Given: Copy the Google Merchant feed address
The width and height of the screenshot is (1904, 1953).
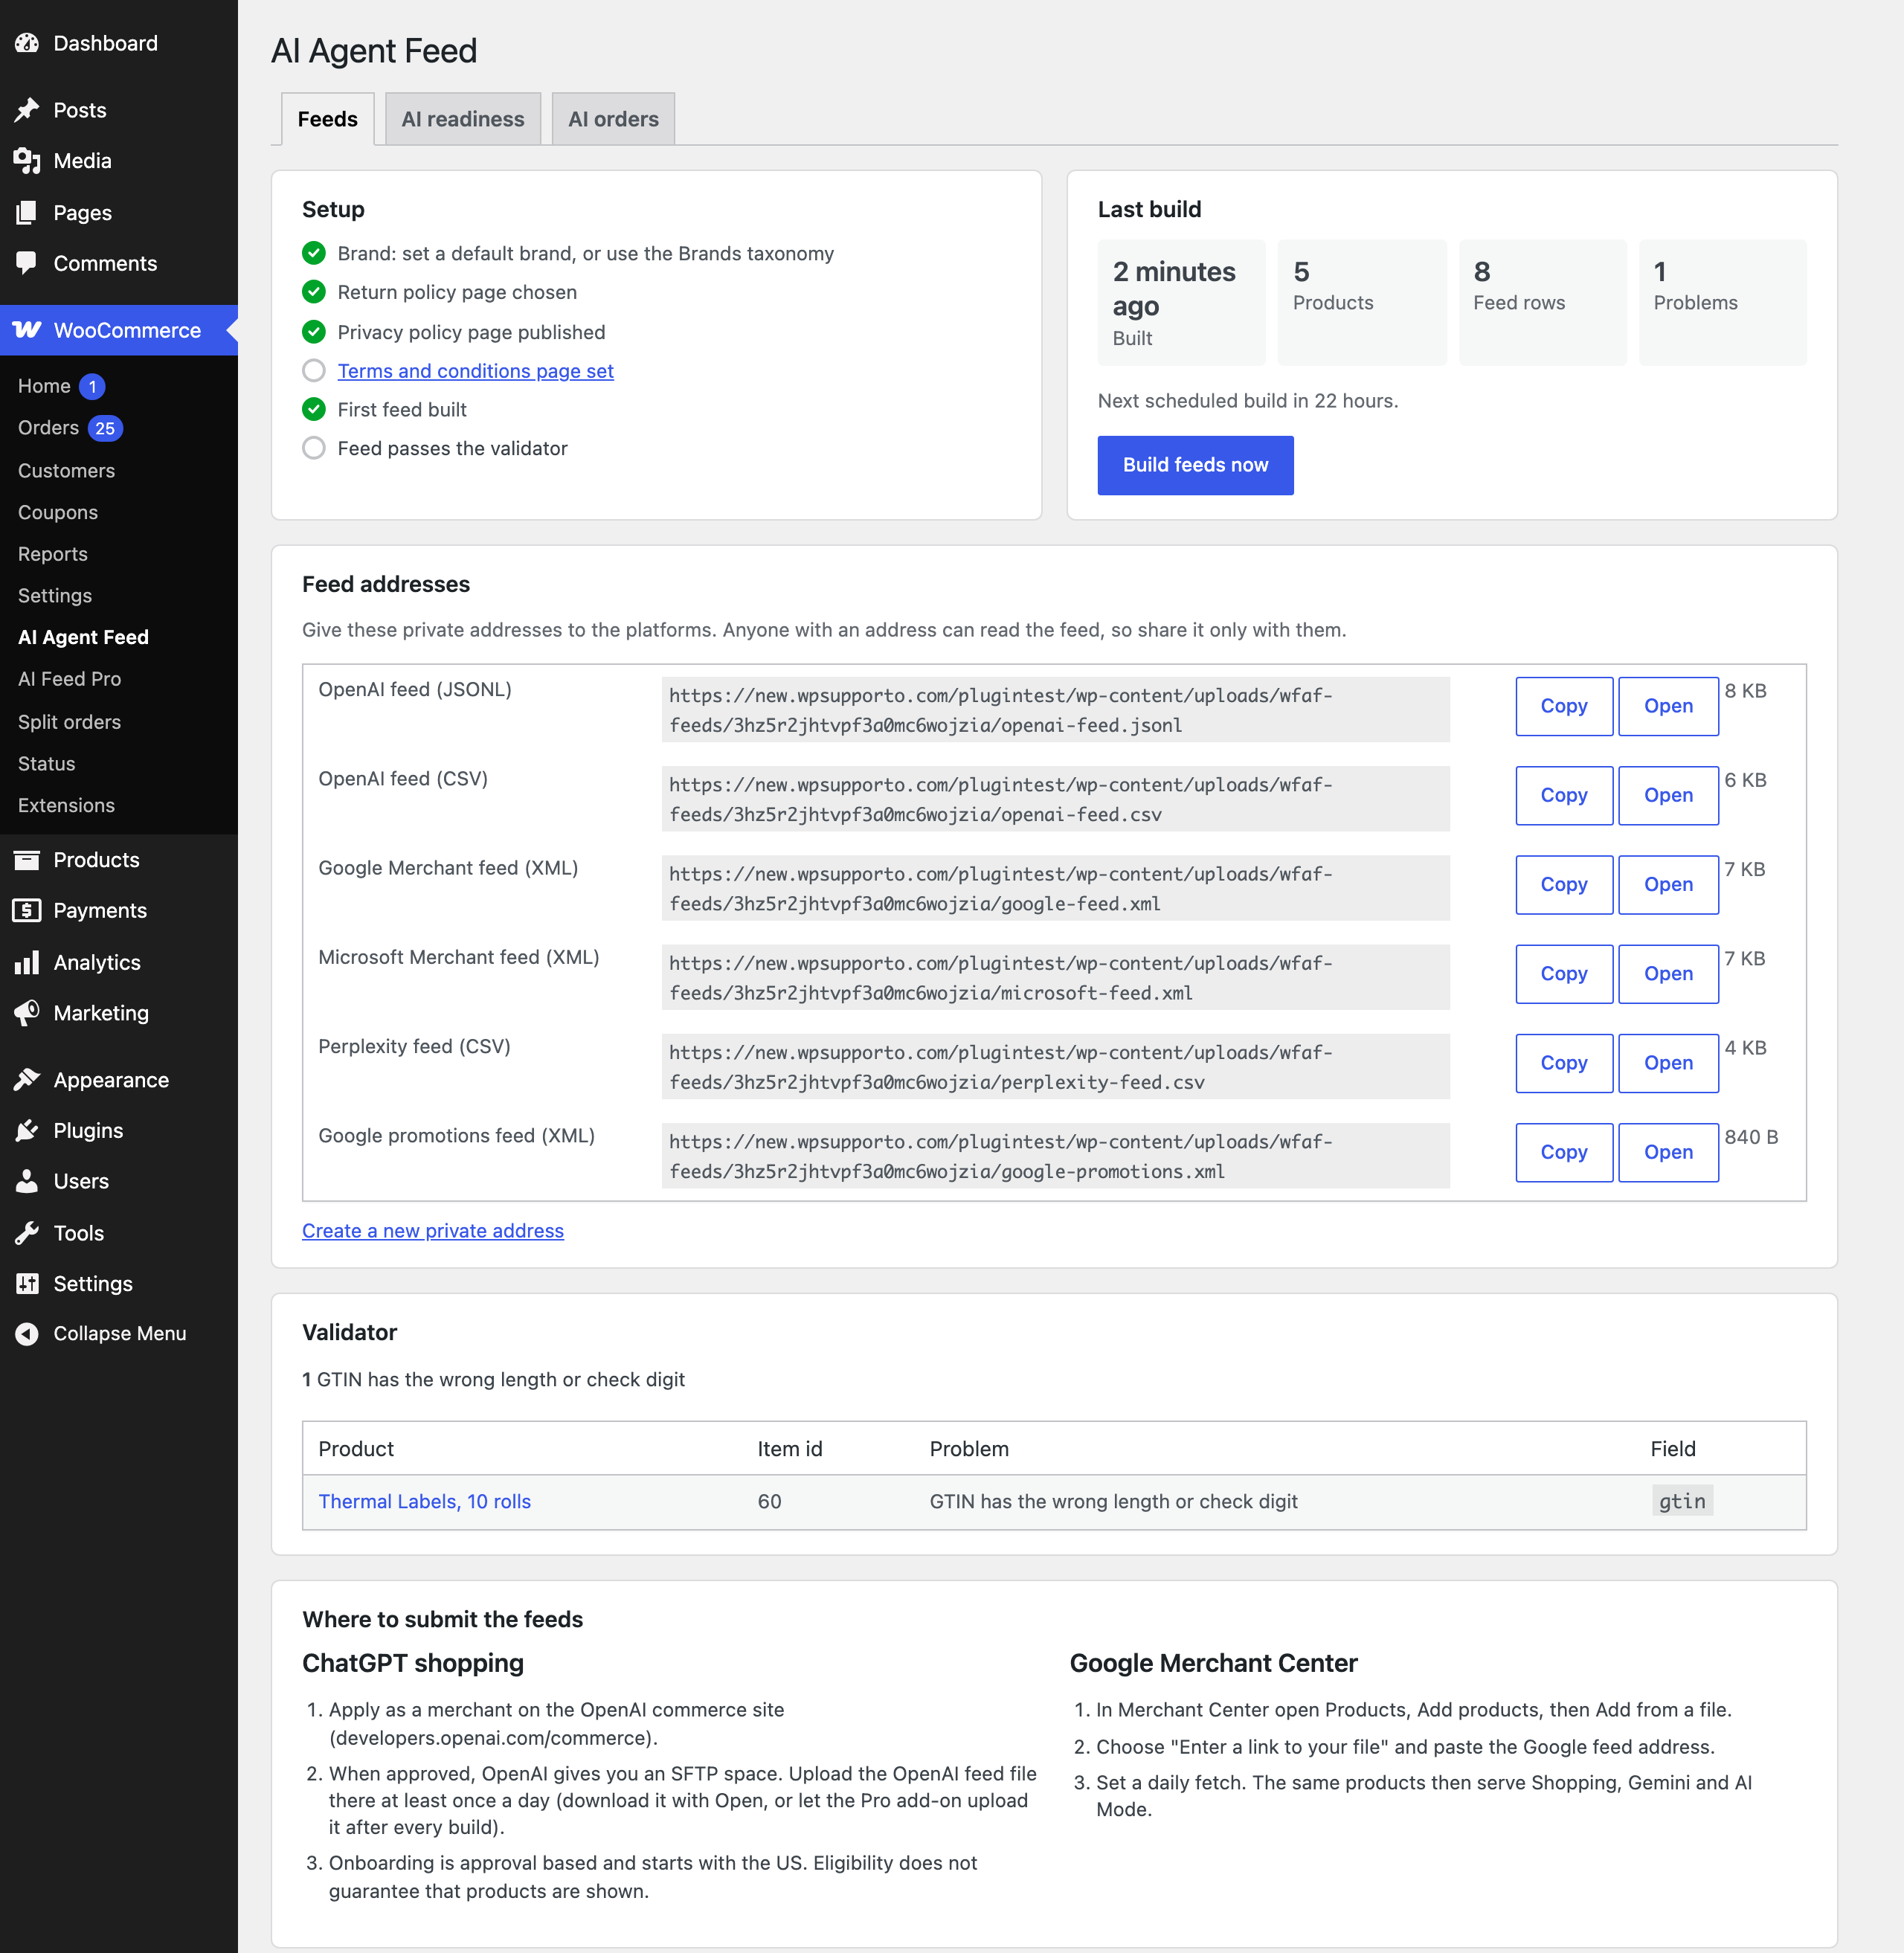Looking at the screenshot, I should [x=1564, y=884].
